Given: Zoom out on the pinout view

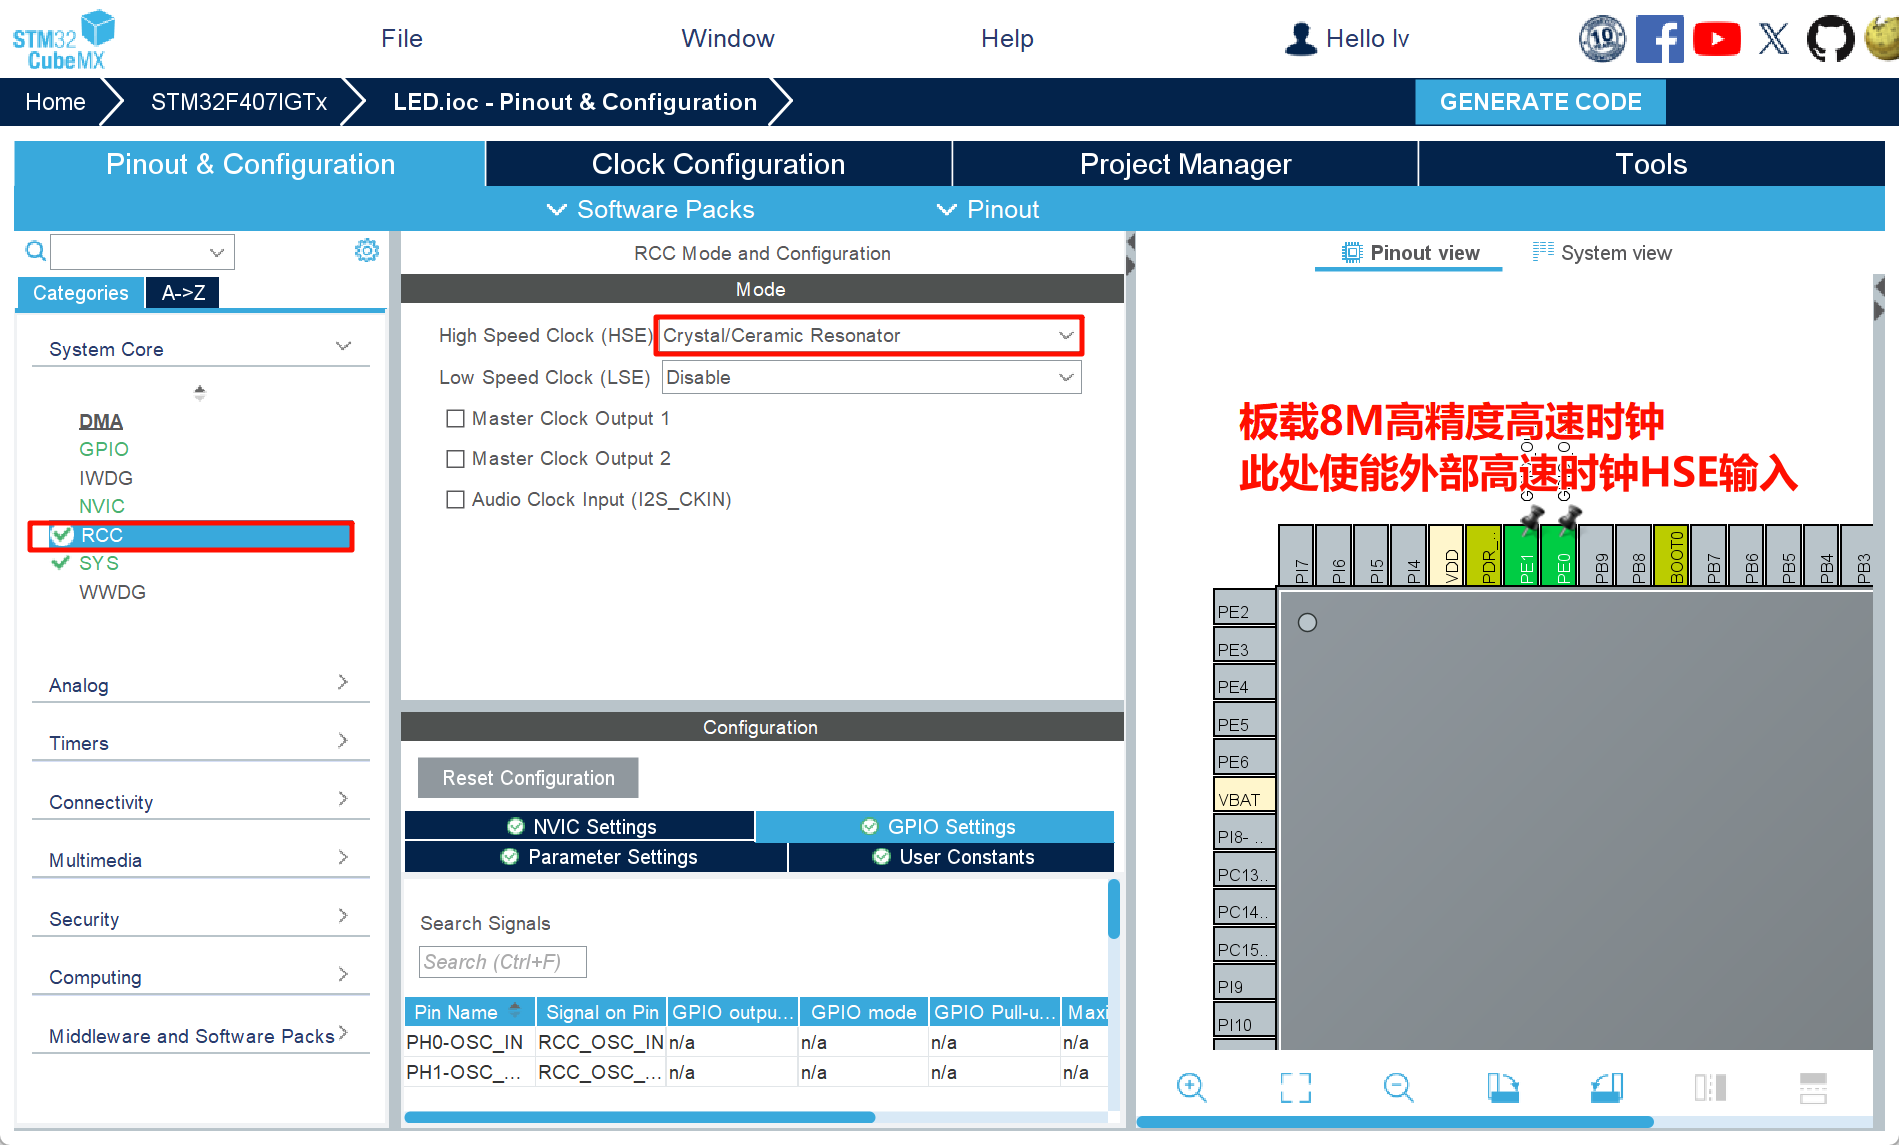Looking at the screenshot, I should [1398, 1087].
